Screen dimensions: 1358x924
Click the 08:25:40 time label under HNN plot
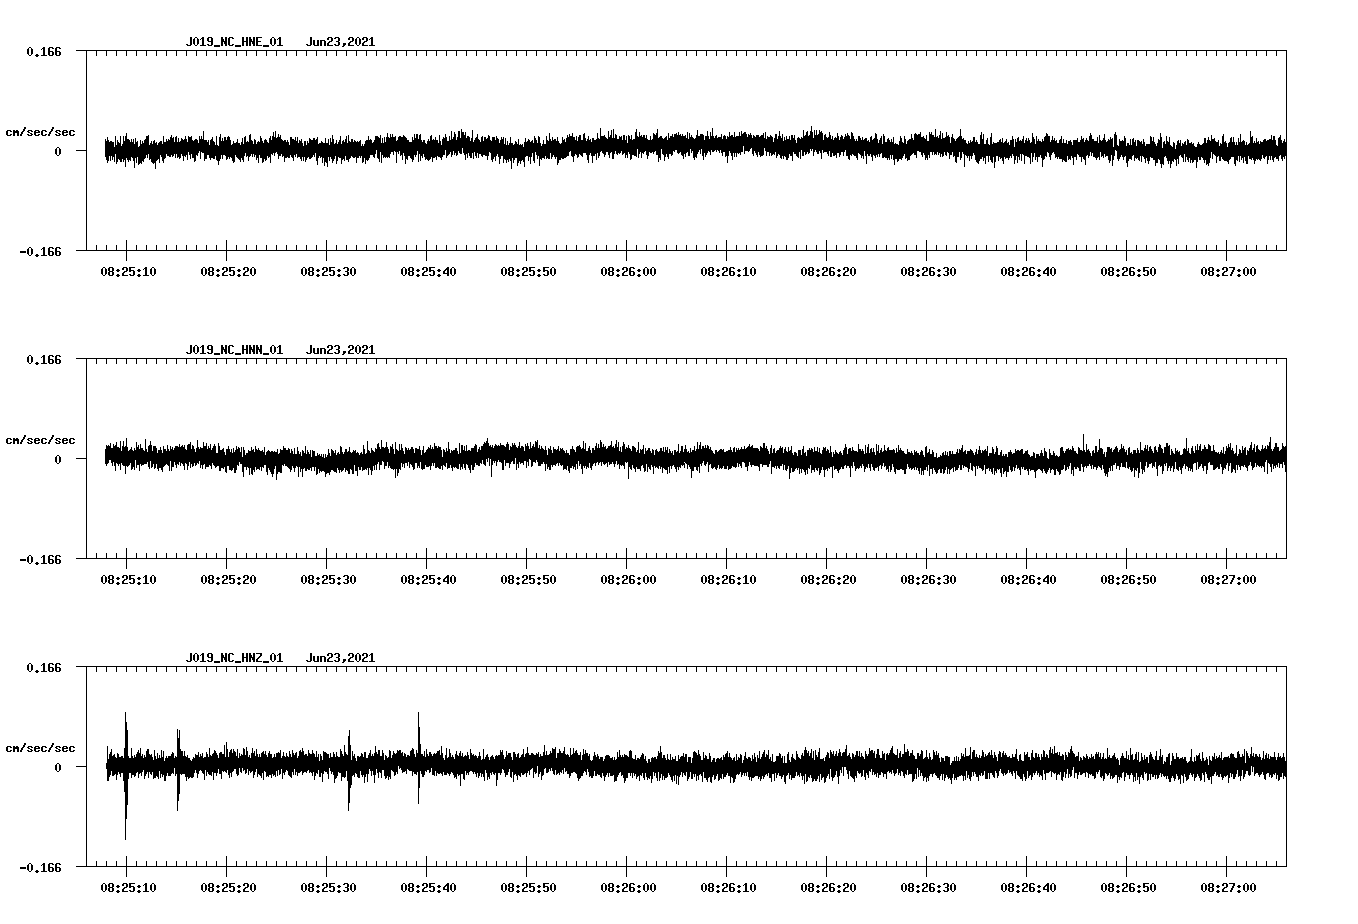coord(428,580)
